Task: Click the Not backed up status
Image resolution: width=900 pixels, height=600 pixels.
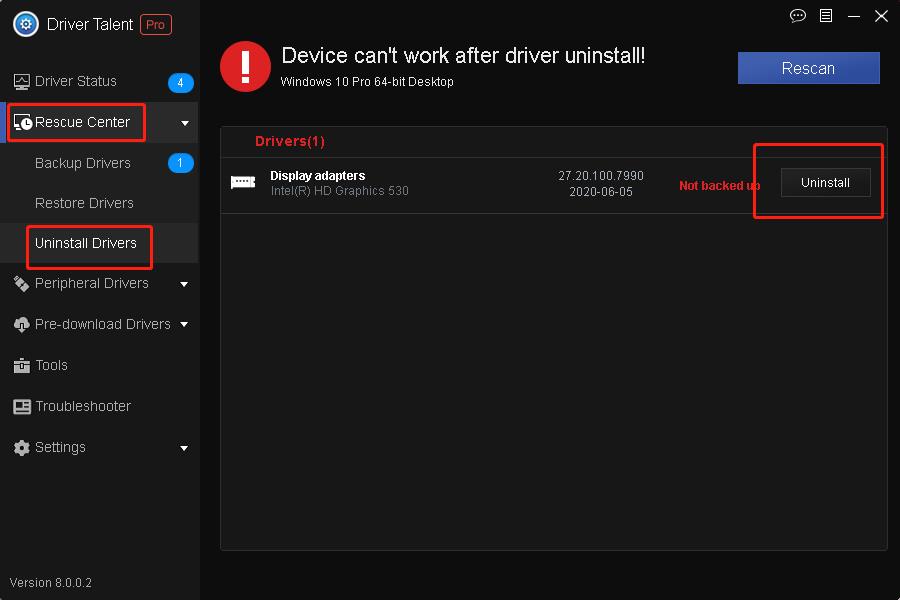Action: [x=720, y=185]
